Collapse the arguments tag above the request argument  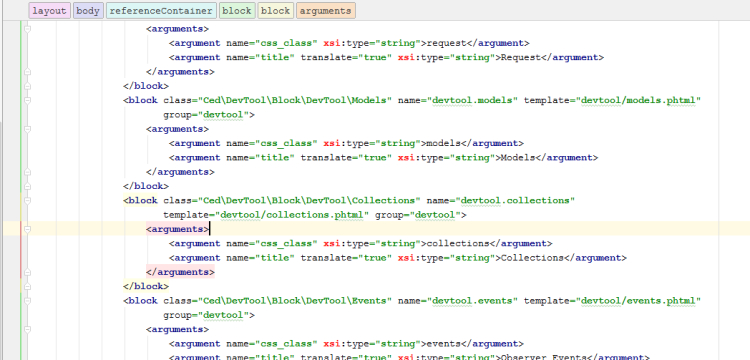[x=27, y=29]
